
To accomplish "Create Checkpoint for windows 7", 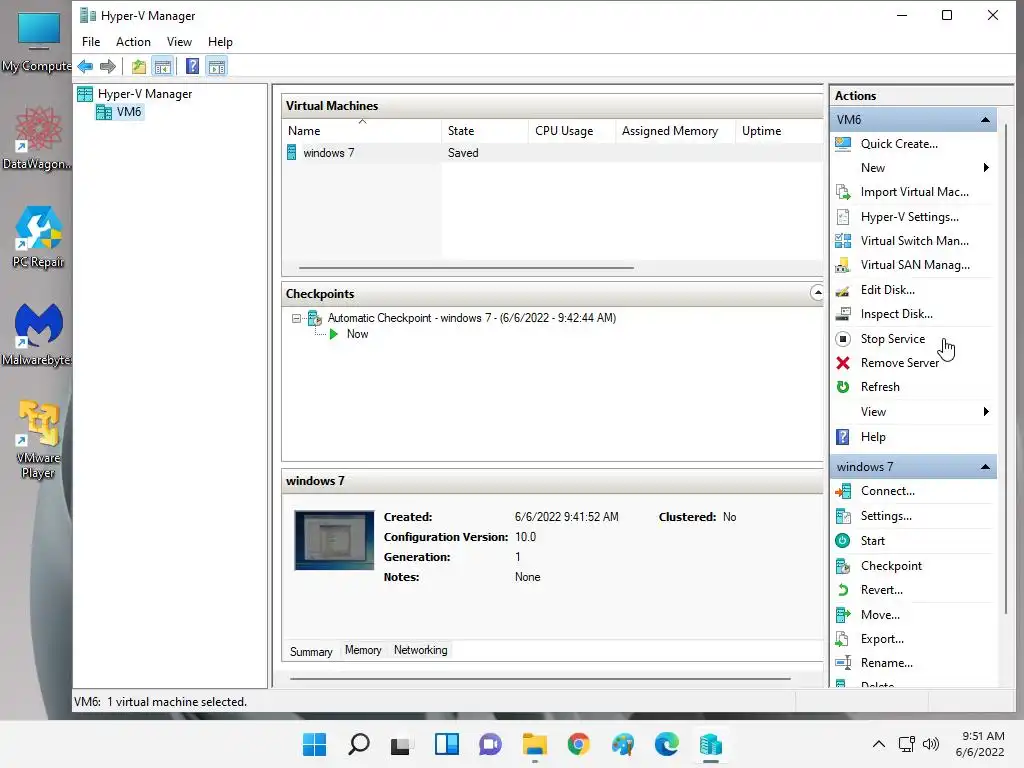I will [x=891, y=566].
